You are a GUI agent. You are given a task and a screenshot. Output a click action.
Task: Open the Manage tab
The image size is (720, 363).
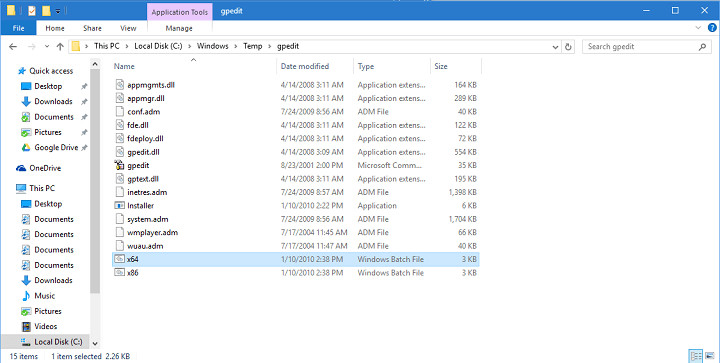coord(179,28)
